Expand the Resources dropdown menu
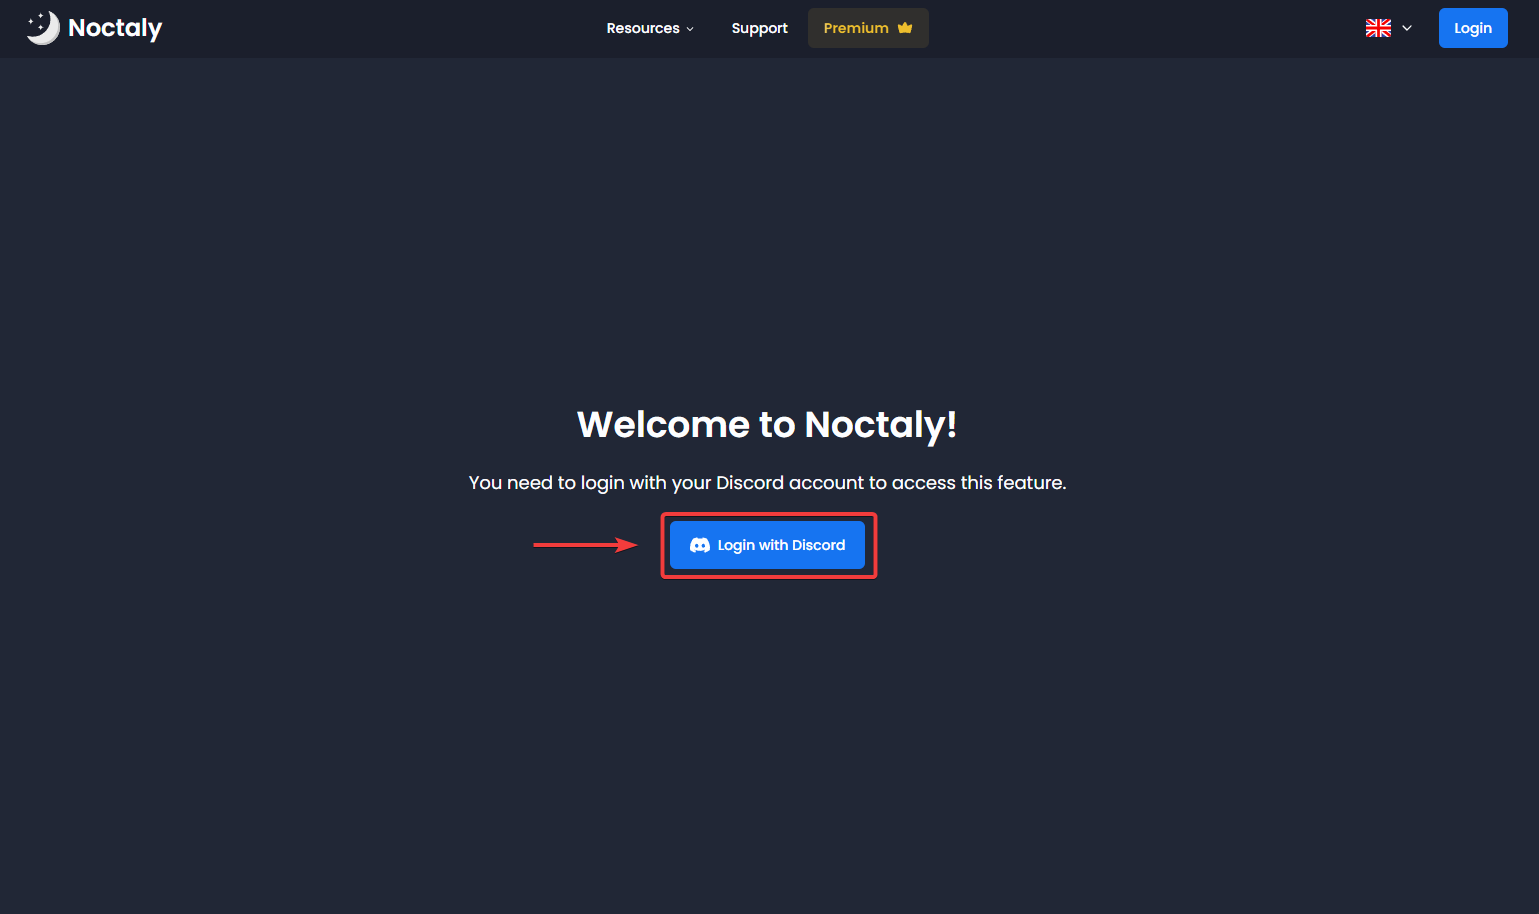The image size is (1539, 914). coord(650,28)
